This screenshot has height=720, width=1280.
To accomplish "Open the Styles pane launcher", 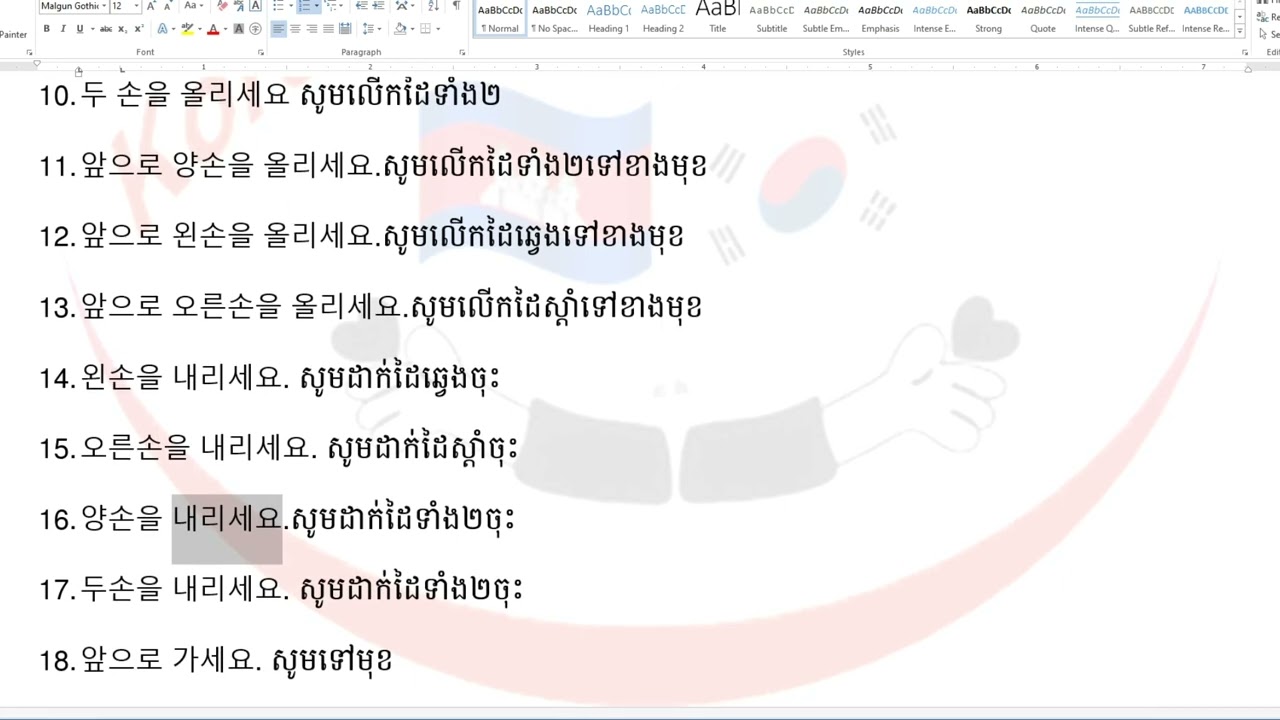I will point(1245,52).
